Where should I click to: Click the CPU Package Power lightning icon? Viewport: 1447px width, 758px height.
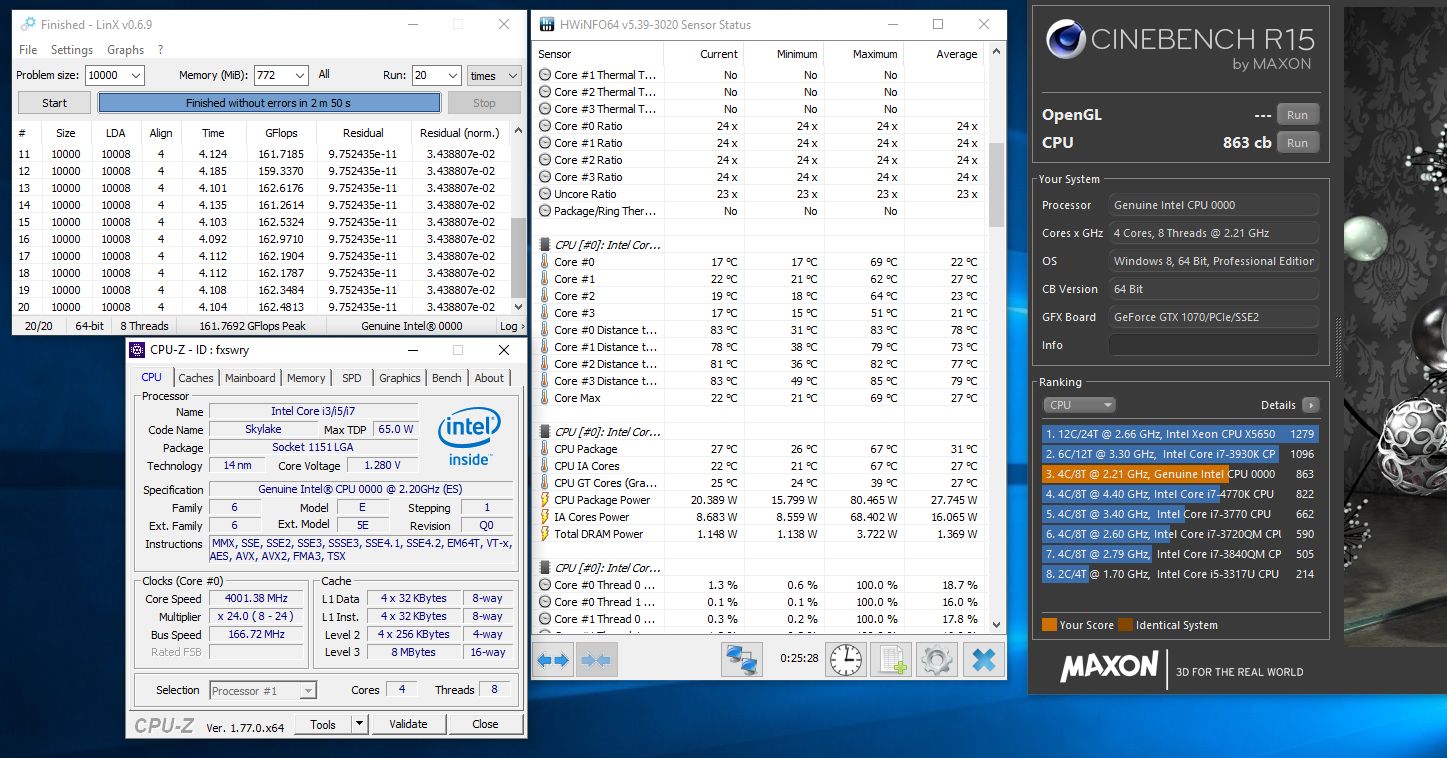(x=545, y=500)
